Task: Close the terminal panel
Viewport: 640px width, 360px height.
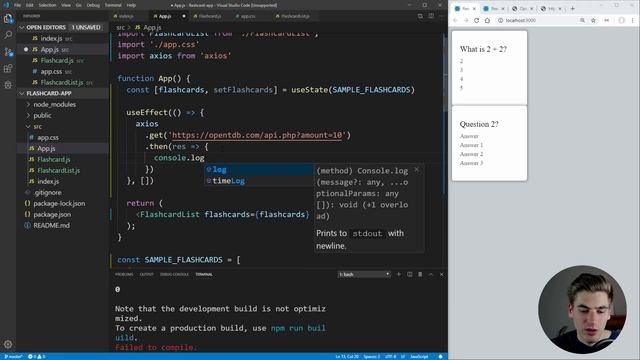Action: pos(442,274)
